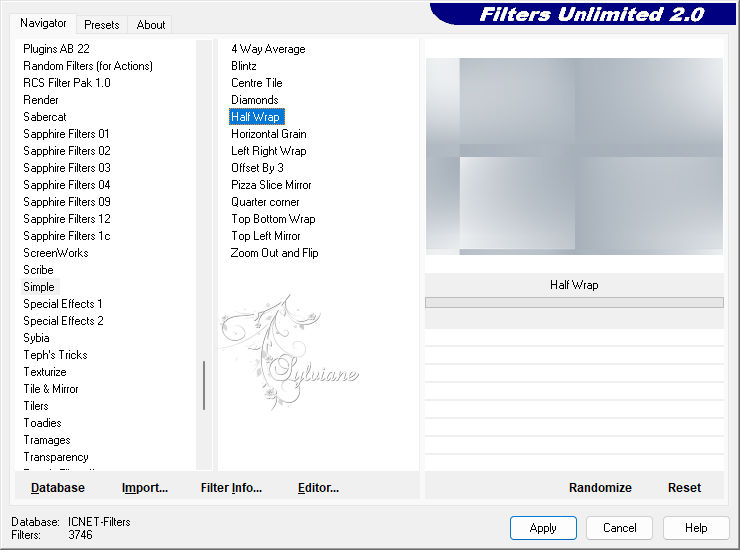Choose the Zoom Out and Flip filter
Viewport: 740px width, 550px height.
(274, 253)
